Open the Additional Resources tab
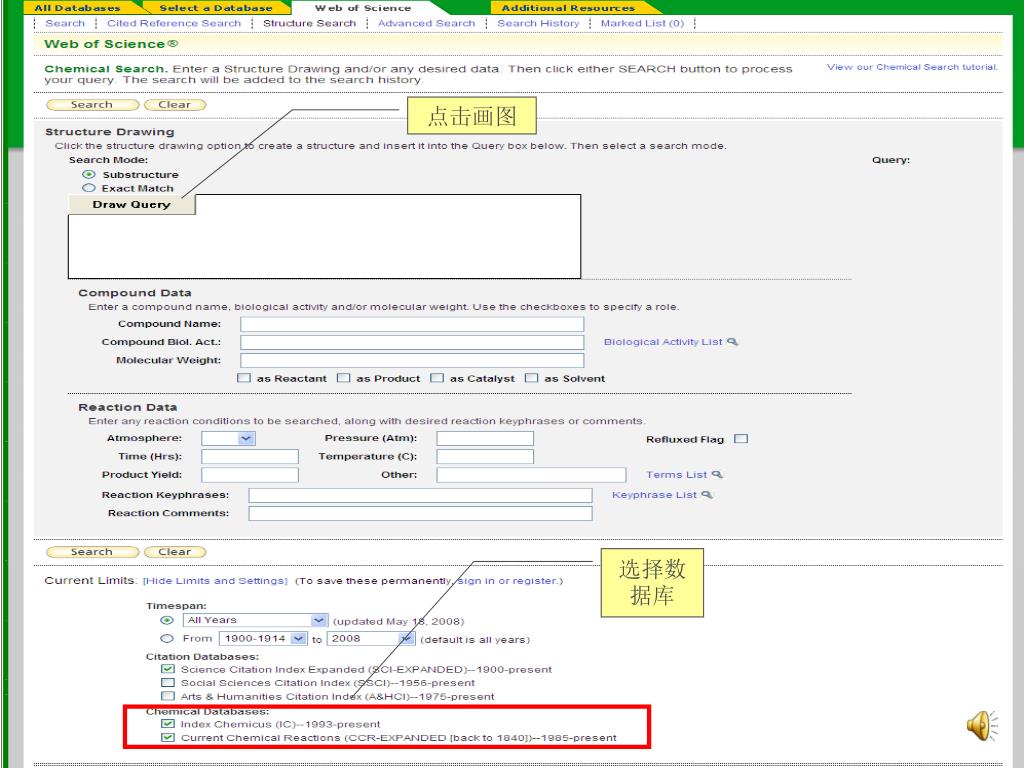 click(x=568, y=8)
